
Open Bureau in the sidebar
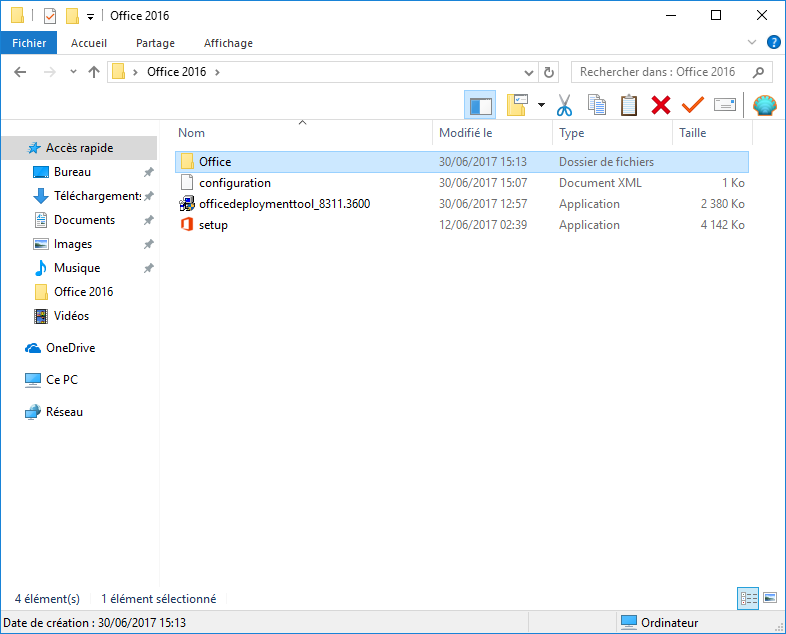click(x=72, y=172)
